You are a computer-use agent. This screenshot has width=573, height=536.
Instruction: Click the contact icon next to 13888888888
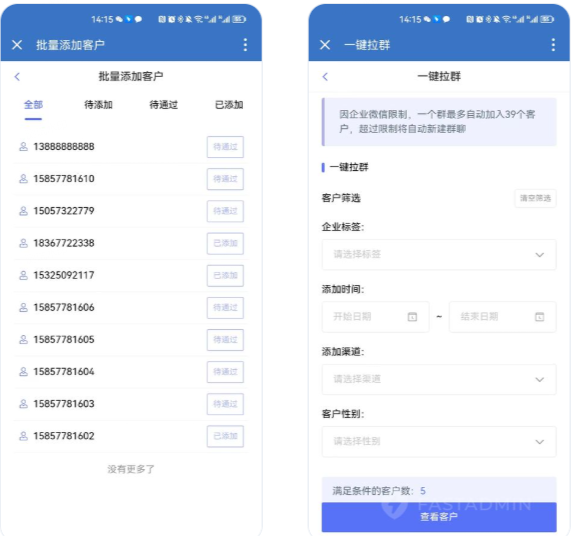point(23,147)
